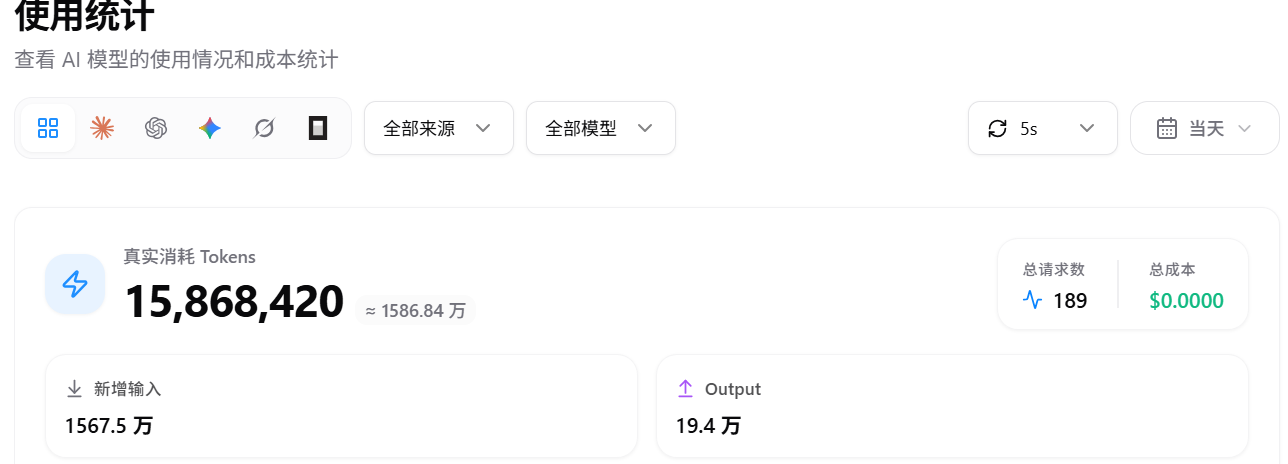Filter by the Claude starburst icon
1288x464 pixels.
(102, 128)
